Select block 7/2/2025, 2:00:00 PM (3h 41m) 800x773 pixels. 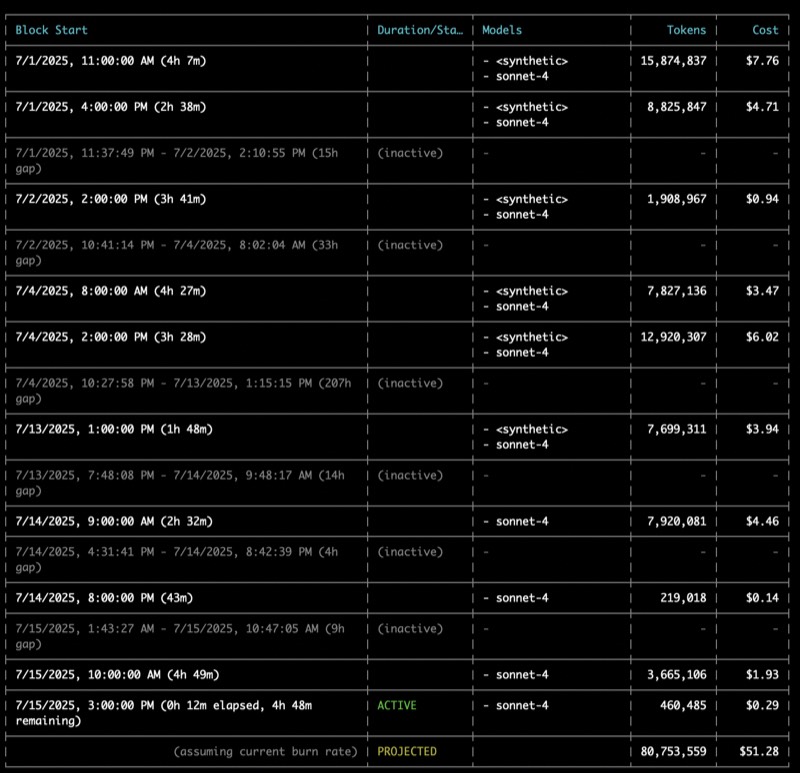[x=111, y=199]
